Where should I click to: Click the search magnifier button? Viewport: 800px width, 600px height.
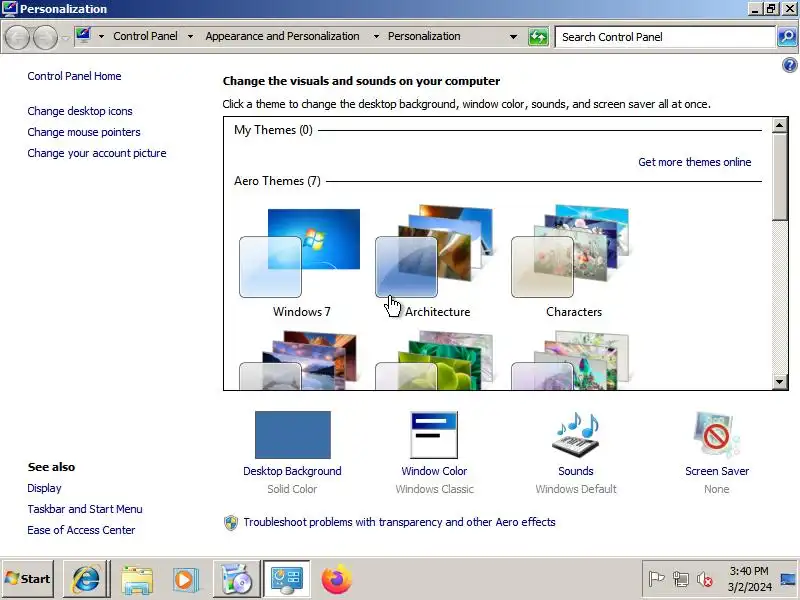tap(787, 37)
